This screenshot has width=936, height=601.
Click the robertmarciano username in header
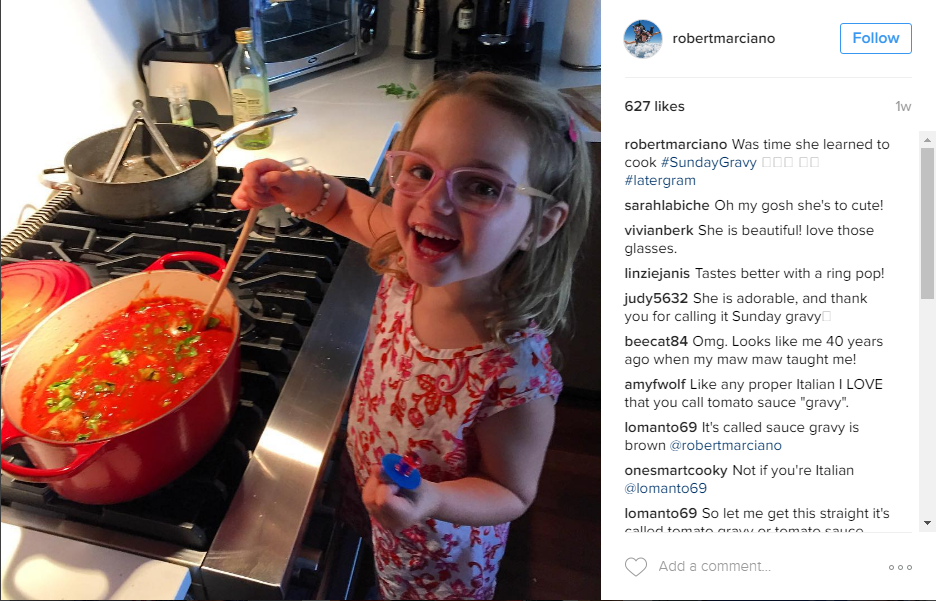723,38
